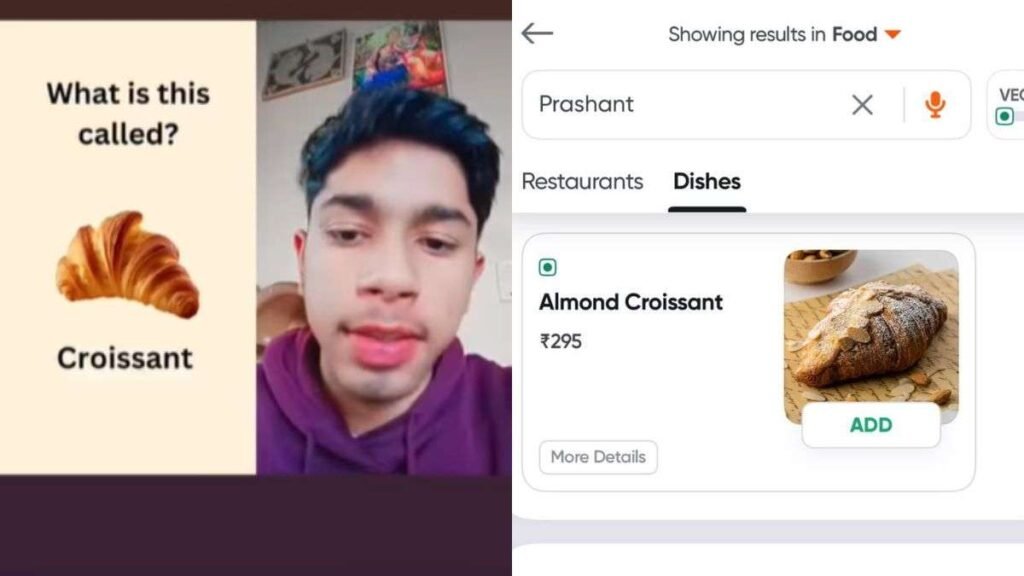Click the selfie video frame
The height and width of the screenshot is (576, 1024).
pyautogui.click(x=383, y=248)
